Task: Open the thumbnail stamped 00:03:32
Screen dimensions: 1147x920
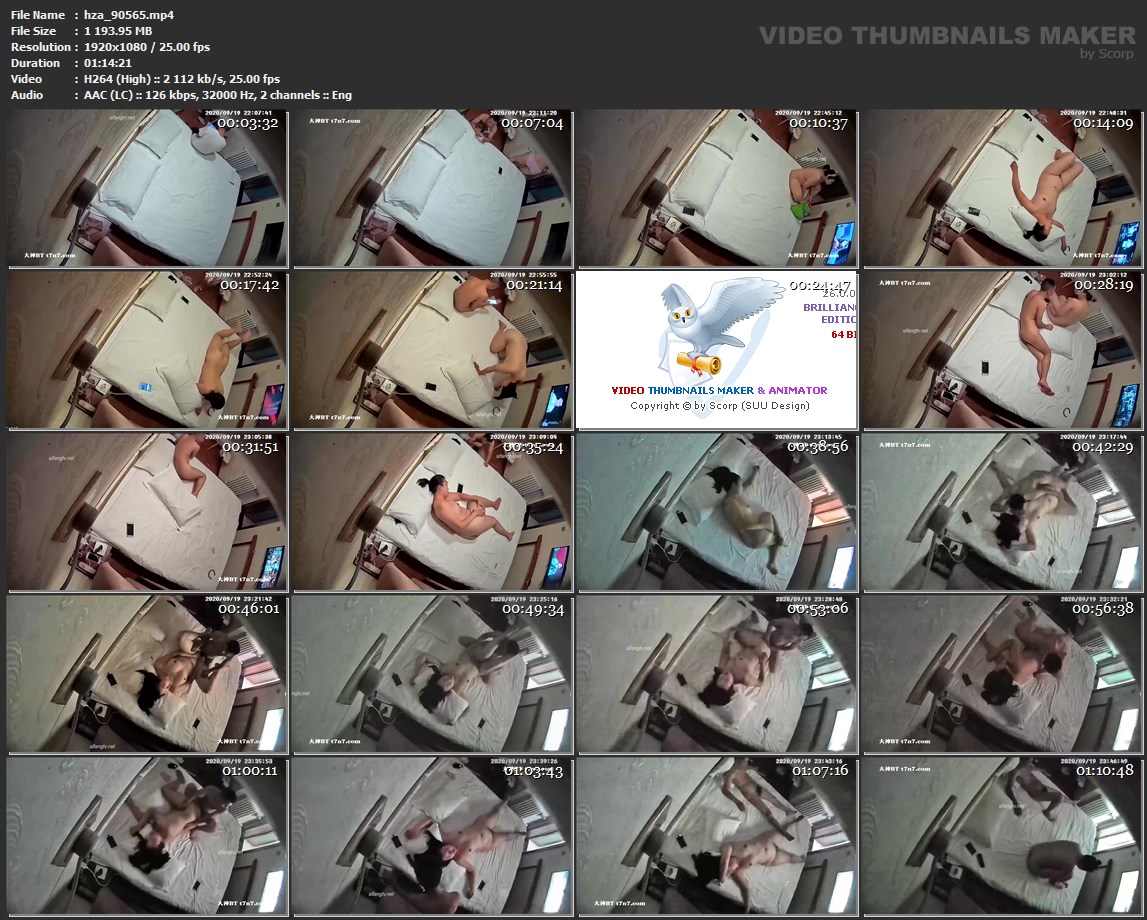Action: pos(148,189)
